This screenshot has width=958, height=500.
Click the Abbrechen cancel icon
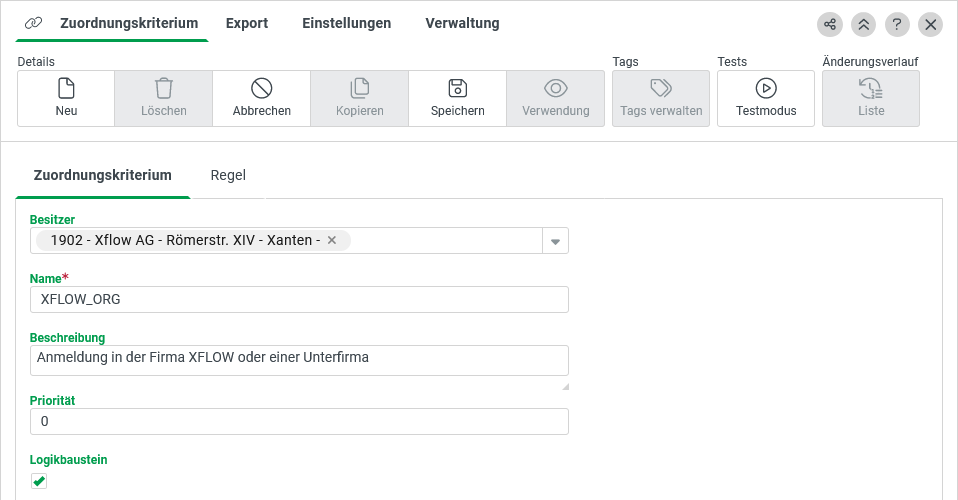(x=262, y=88)
